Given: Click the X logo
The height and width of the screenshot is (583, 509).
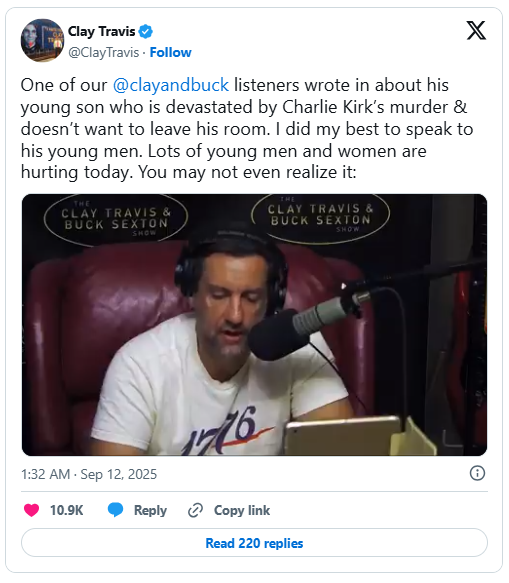Looking at the screenshot, I should (476, 30).
